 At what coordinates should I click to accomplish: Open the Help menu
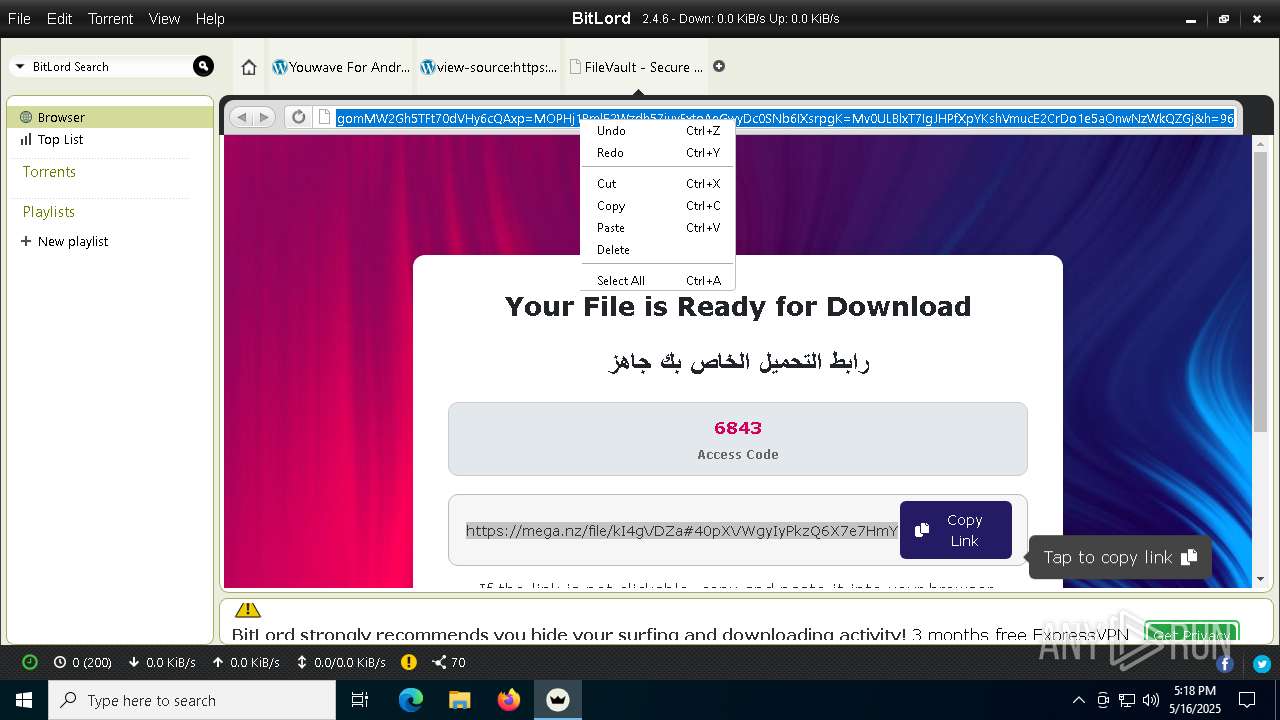210,18
